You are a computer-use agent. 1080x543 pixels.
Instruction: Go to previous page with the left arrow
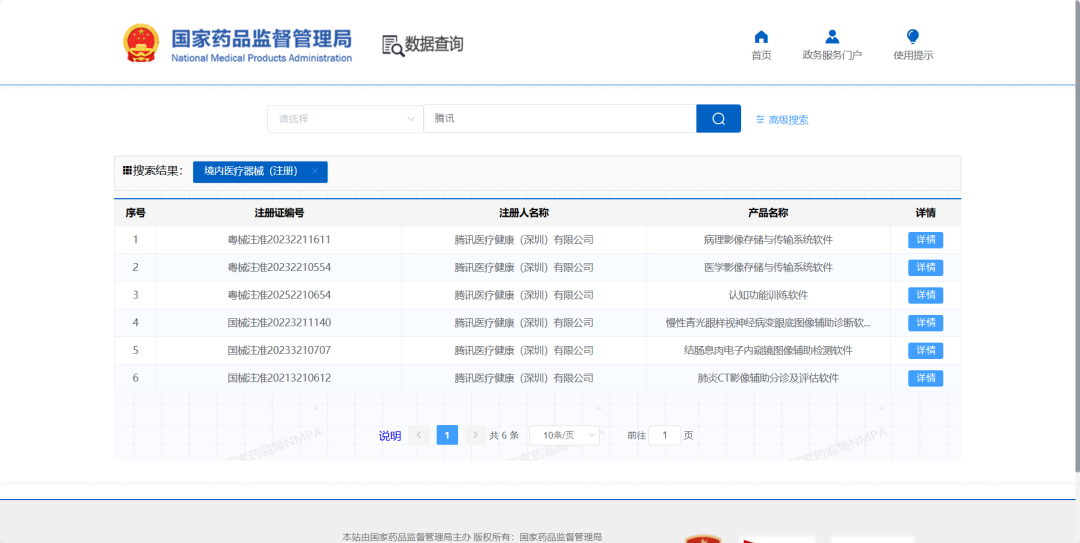pyautogui.click(x=419, y=436)
